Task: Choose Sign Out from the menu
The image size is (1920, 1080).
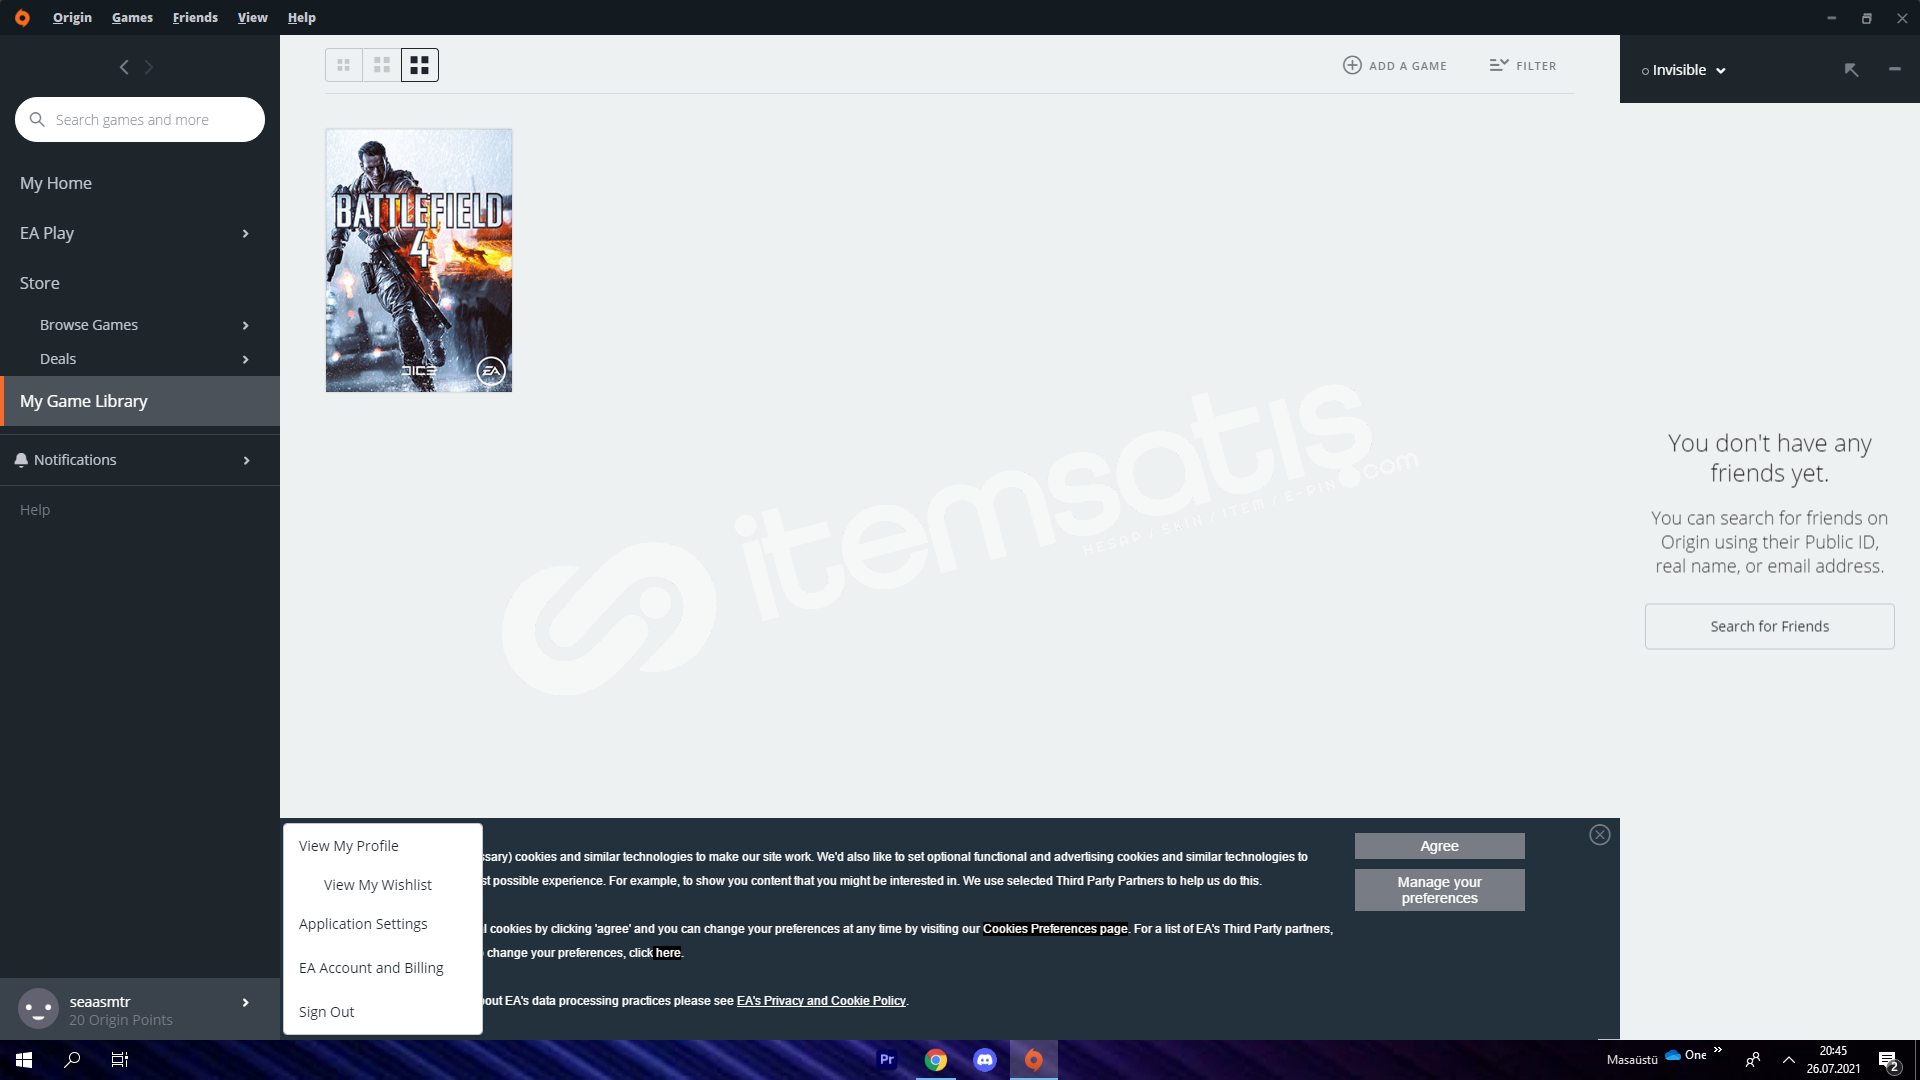Action: (327, 1012)
